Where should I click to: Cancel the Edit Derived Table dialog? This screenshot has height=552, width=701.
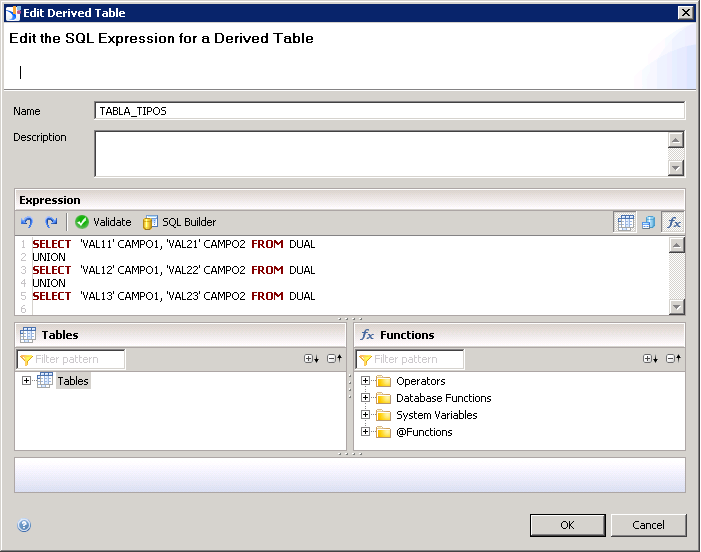pos(648,525)
